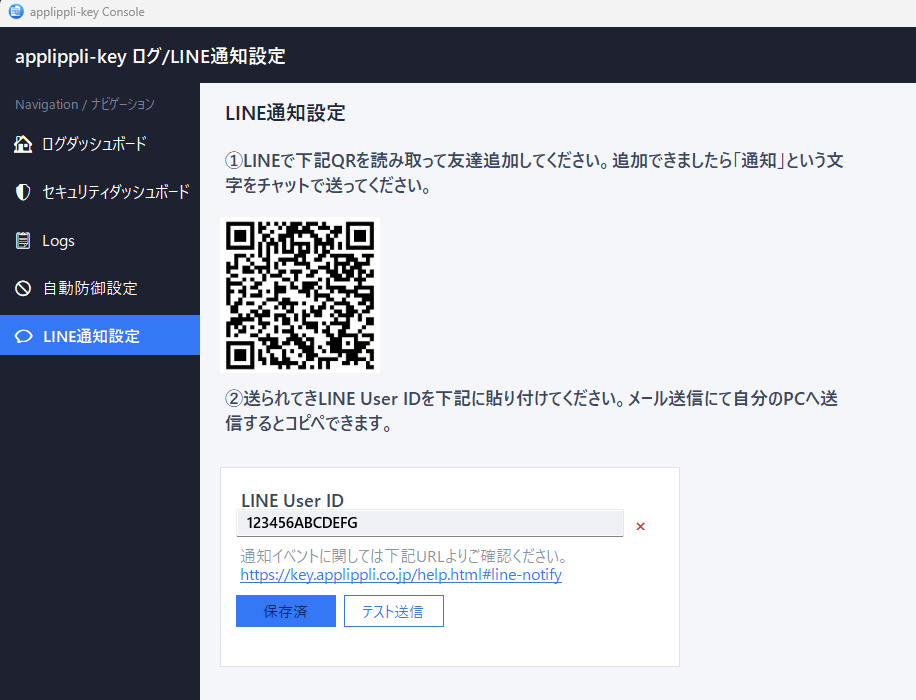Click the home icon beside ログダッシュボード
The image size is (916, 700).
[23, 144]
